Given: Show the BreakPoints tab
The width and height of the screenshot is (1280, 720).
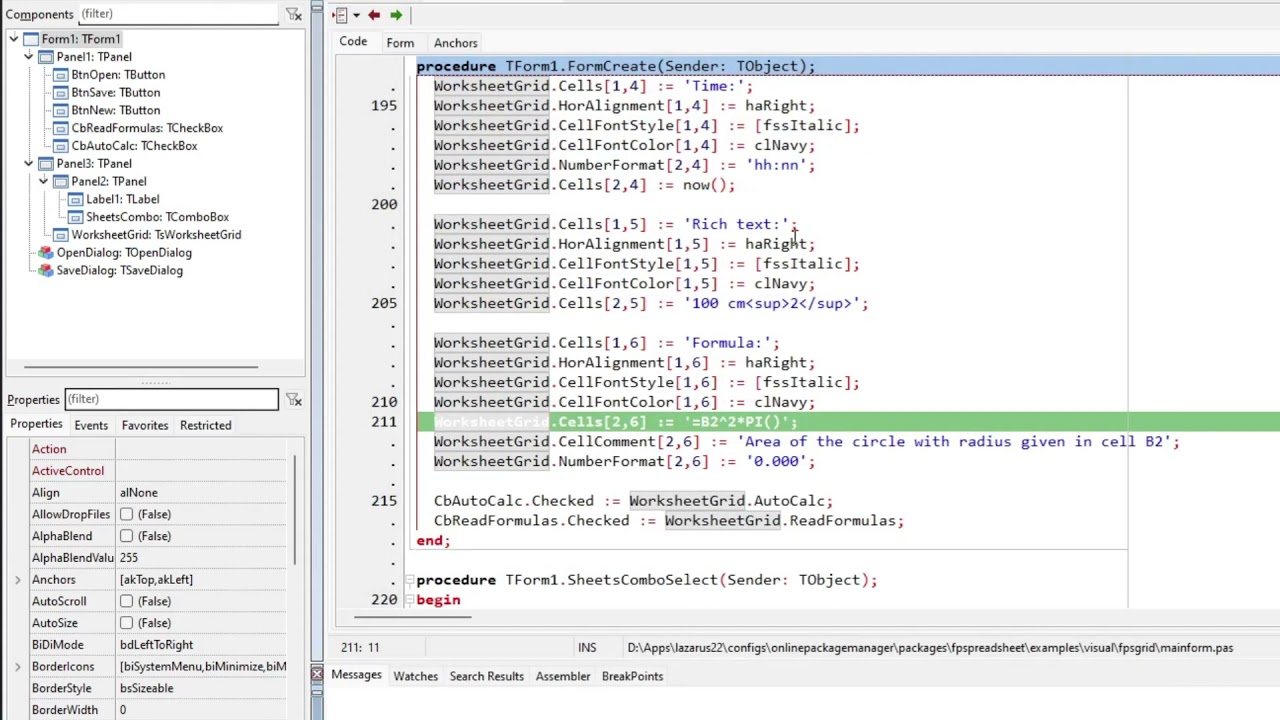Looking at the screenshot, I should click(x=632, y=676).
